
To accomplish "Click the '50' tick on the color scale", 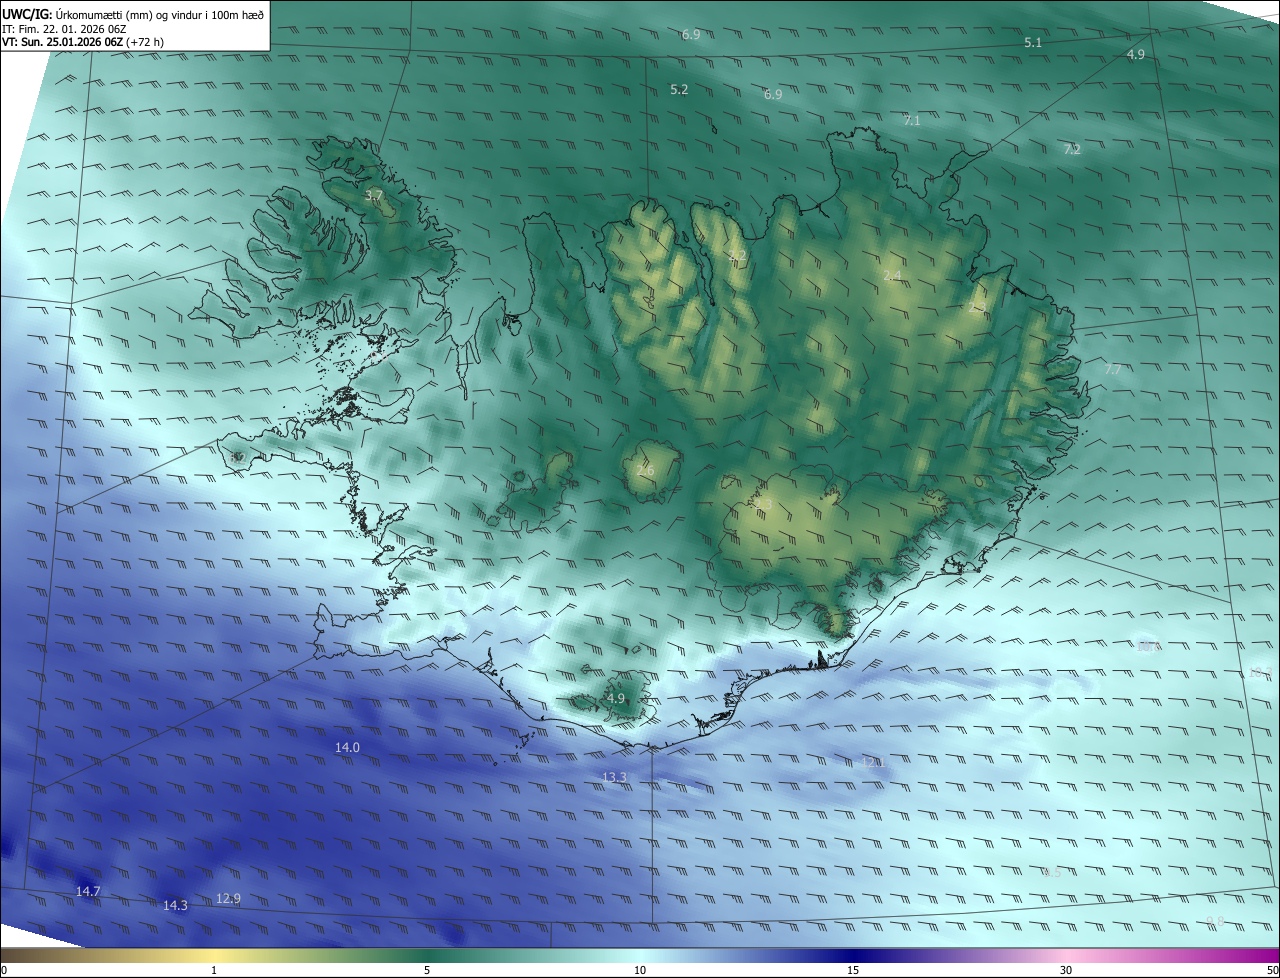I will tap(1272, 970).
